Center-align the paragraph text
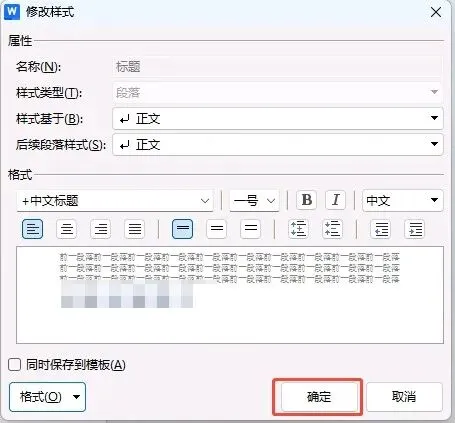The image size is (455, 423). pyautogui.click(x=67, y=229)
